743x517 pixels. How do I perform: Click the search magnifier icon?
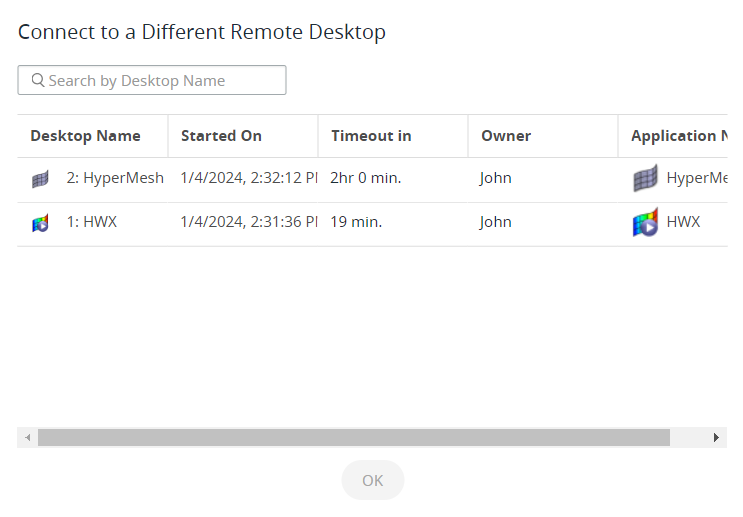pos(38,81)
